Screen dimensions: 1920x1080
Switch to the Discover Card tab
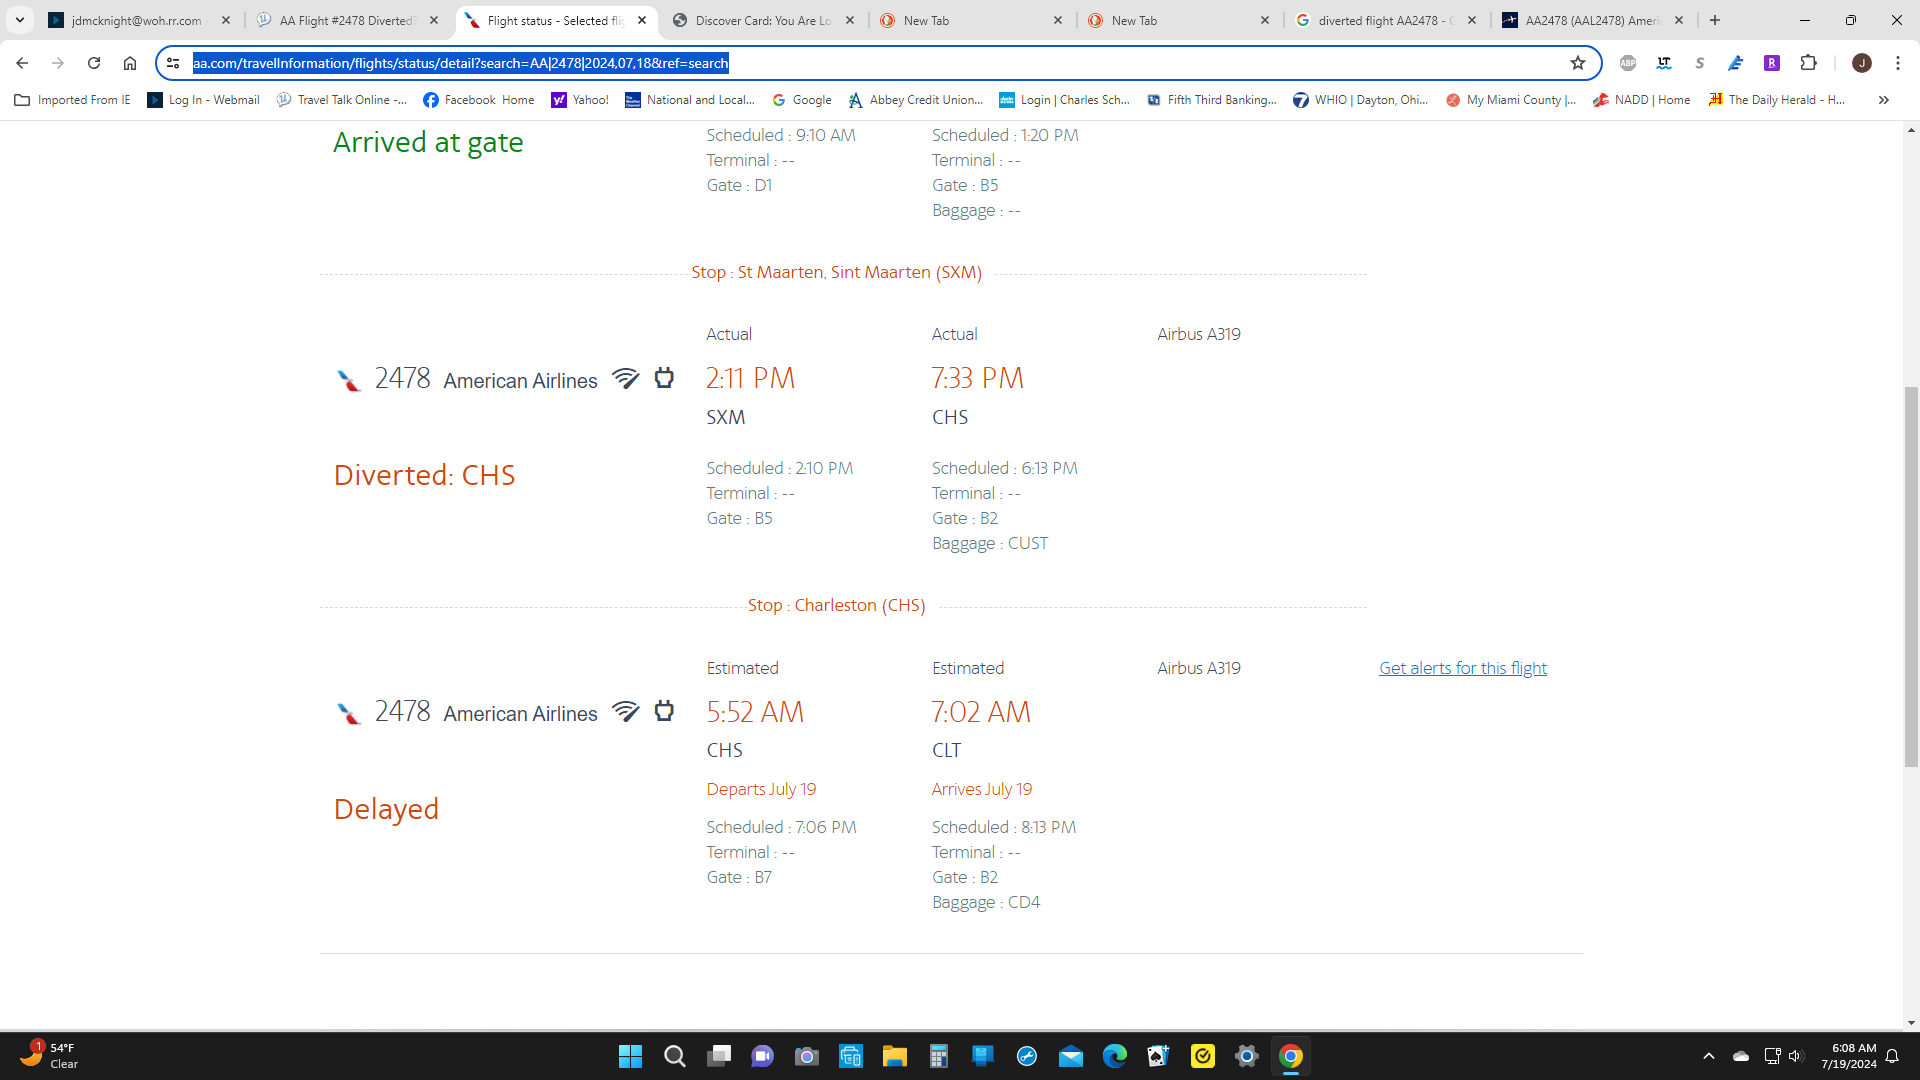(762, 20)
